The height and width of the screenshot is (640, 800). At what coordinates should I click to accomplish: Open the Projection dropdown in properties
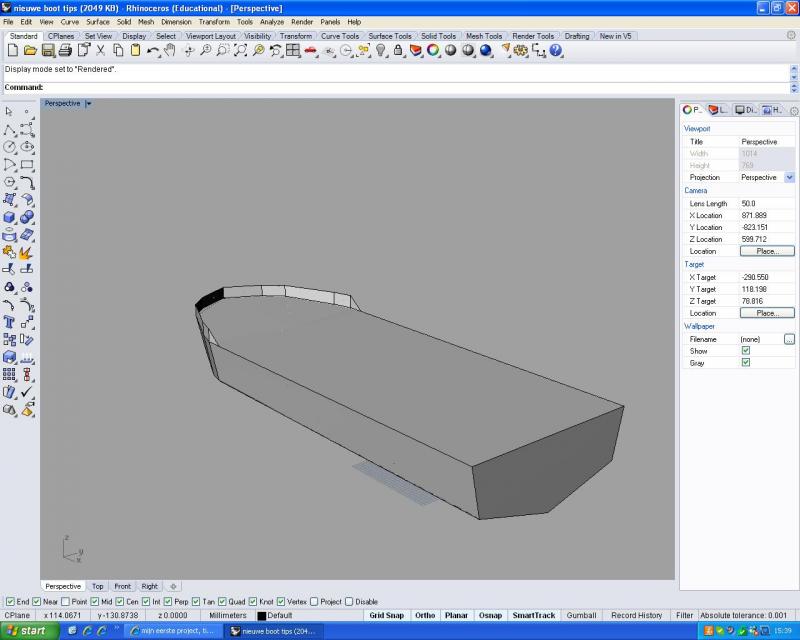(x=789, y=177)
